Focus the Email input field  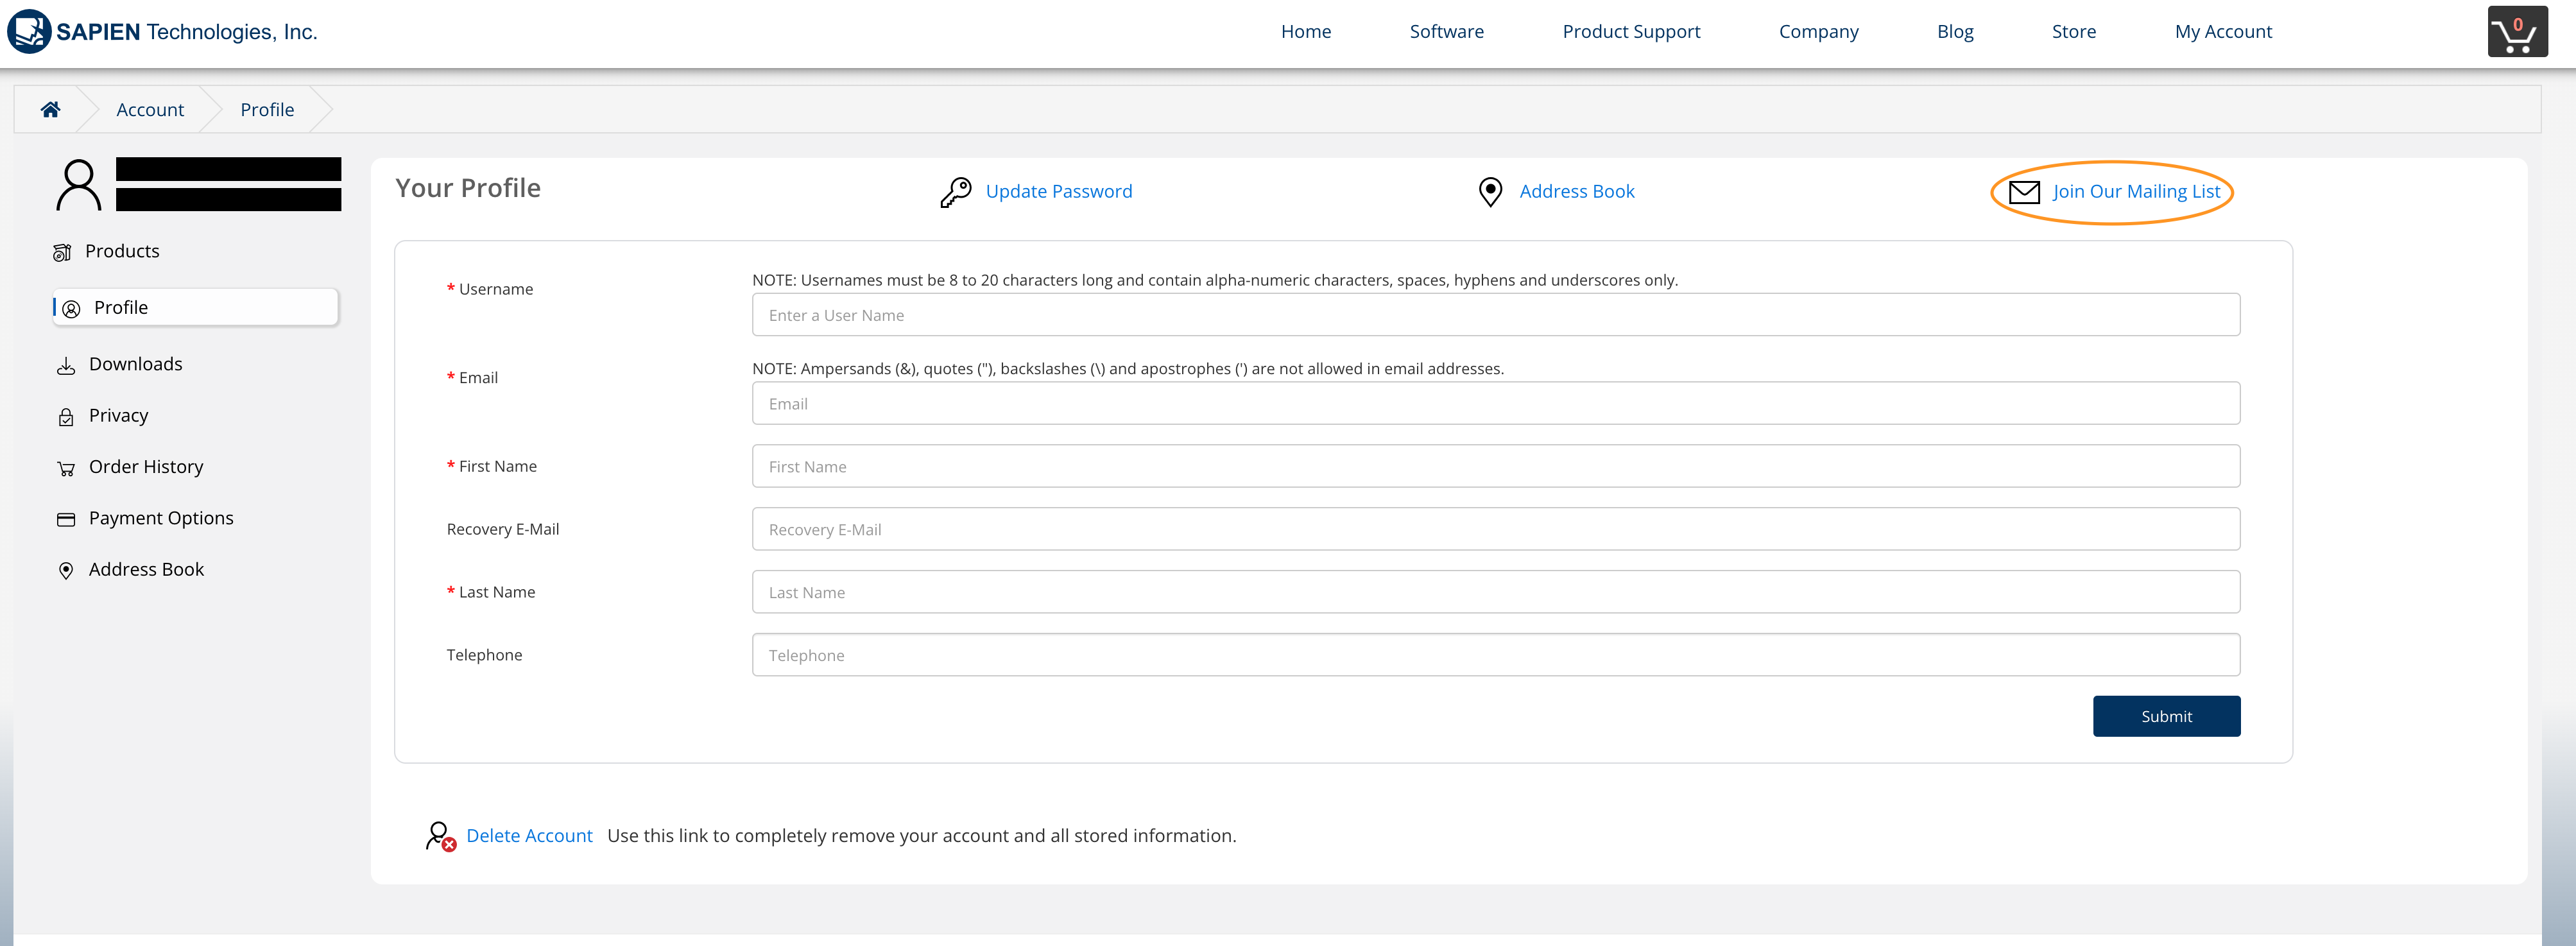1496,404
